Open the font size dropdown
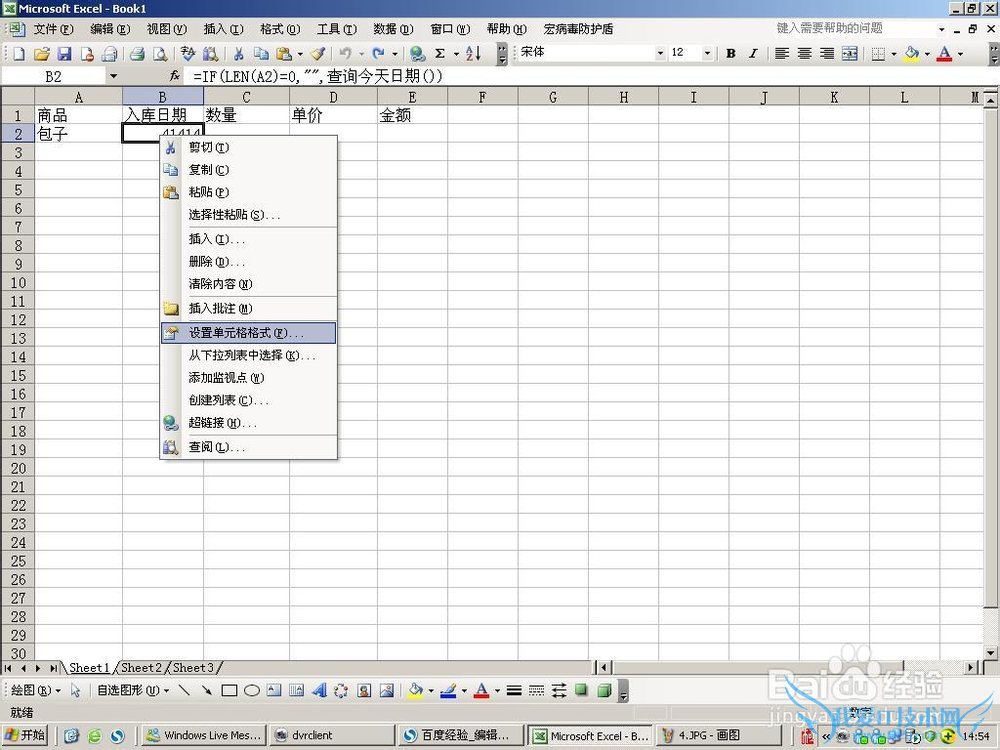 click(x=707, y=54)
